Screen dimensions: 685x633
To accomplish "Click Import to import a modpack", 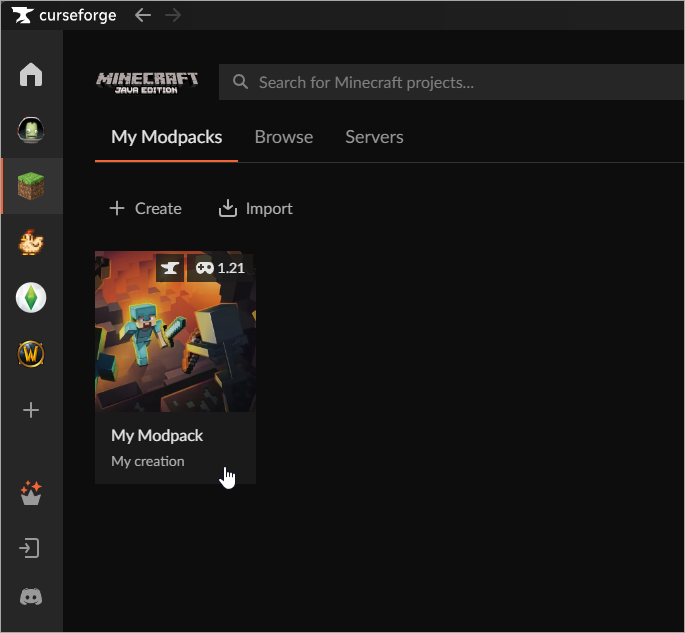I will [256, 208].
